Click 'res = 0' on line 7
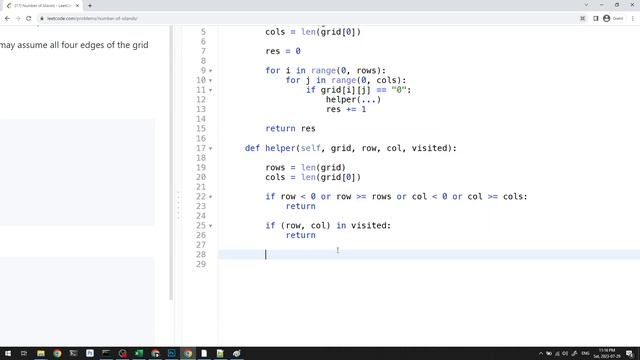This screenshot has height=360, width=640. click(283, 51)
